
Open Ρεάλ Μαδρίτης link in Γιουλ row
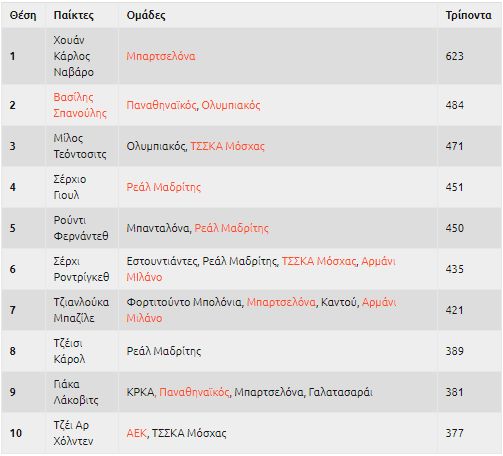pos(163,187)
